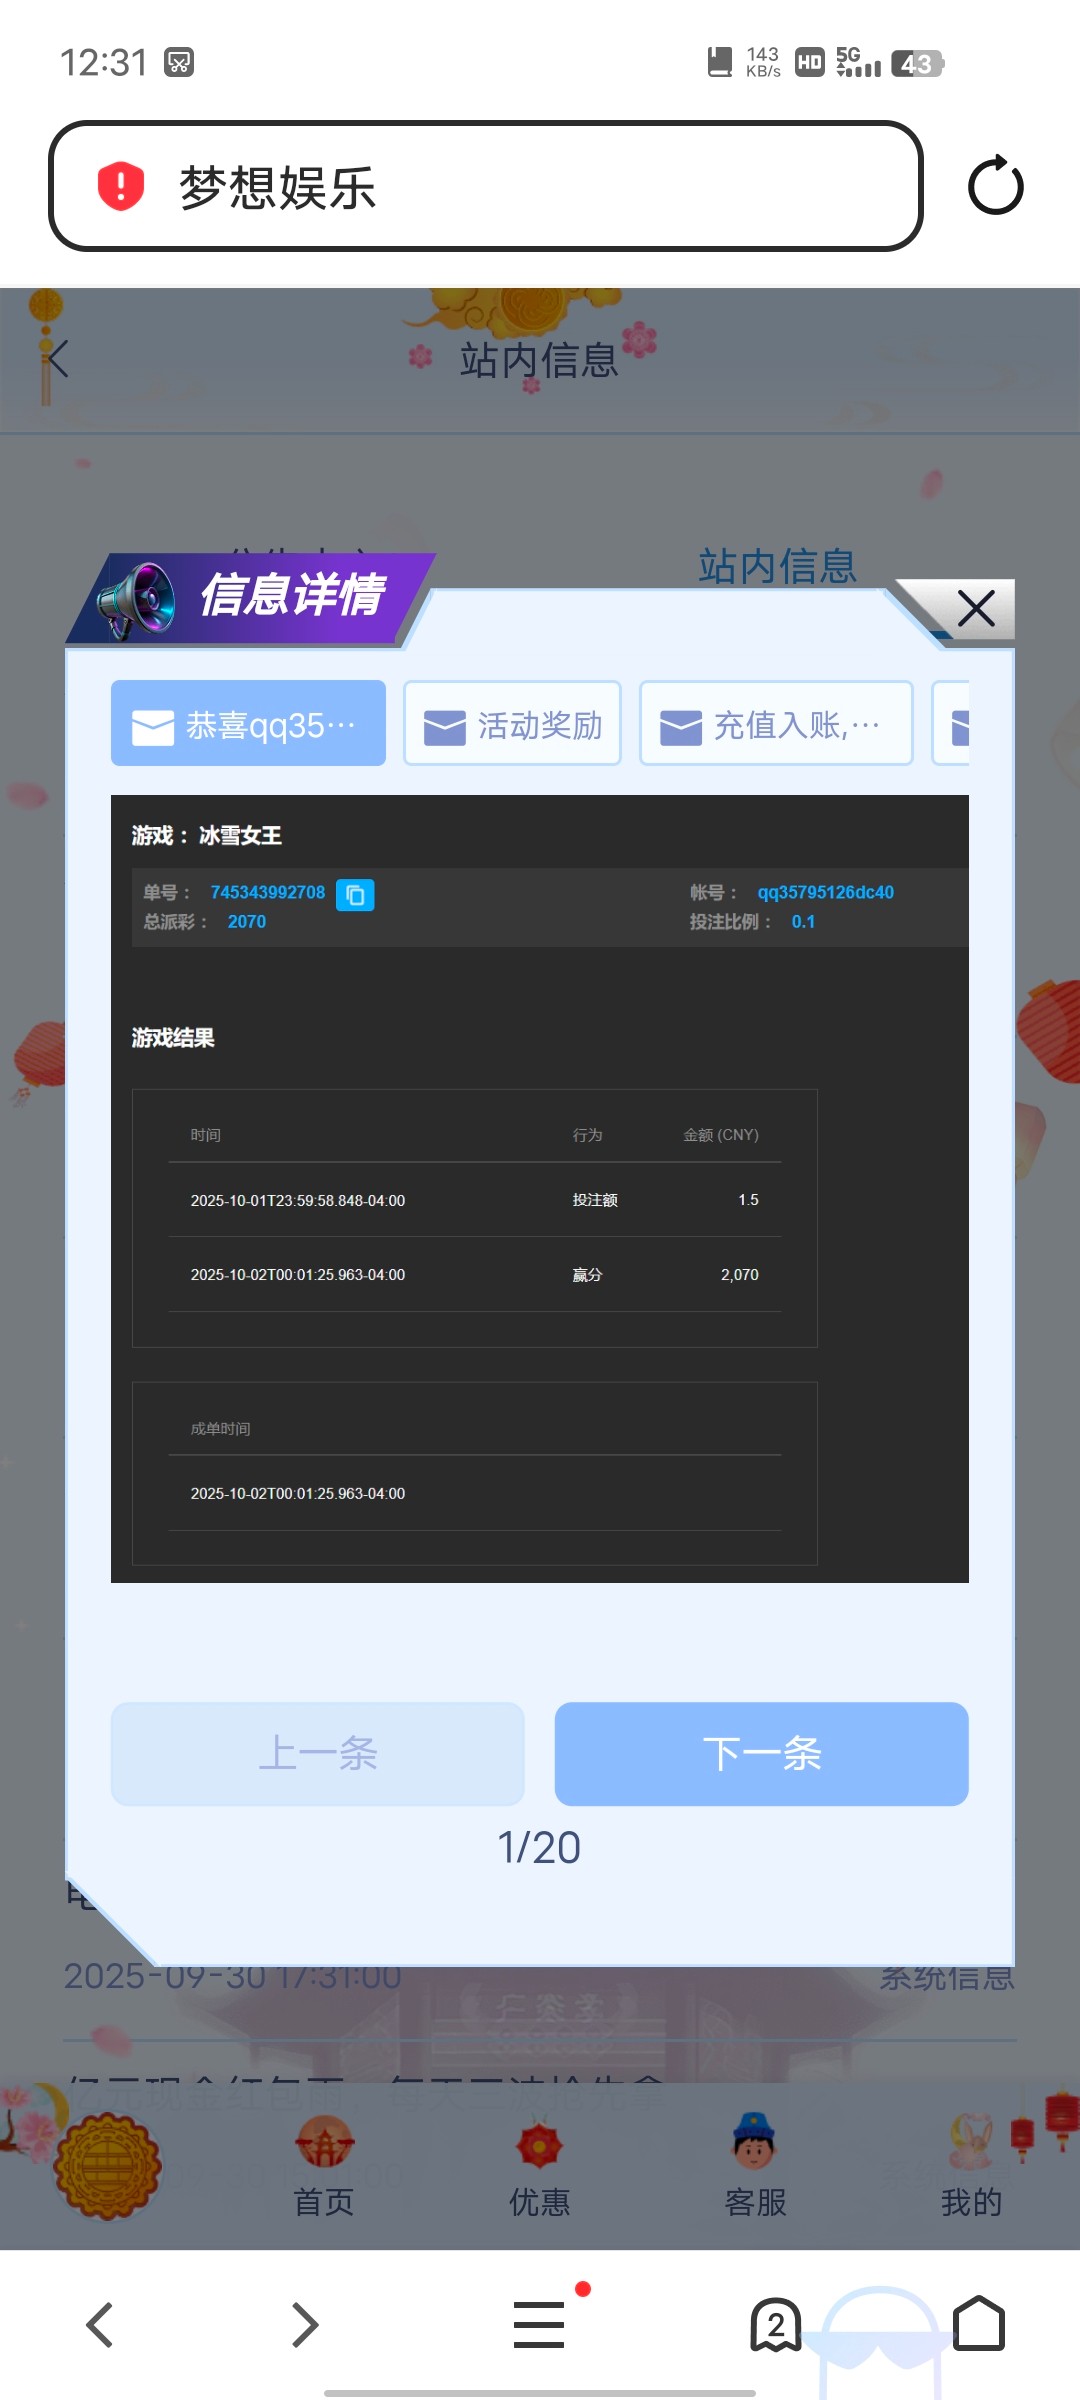Tap the account link qq35795126dc40
The height and width of the screenshot is (2400, 1080).
point(825,892)
